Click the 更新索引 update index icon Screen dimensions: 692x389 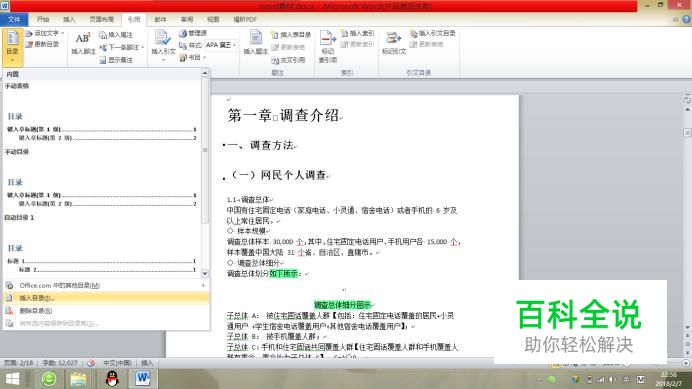345,44
